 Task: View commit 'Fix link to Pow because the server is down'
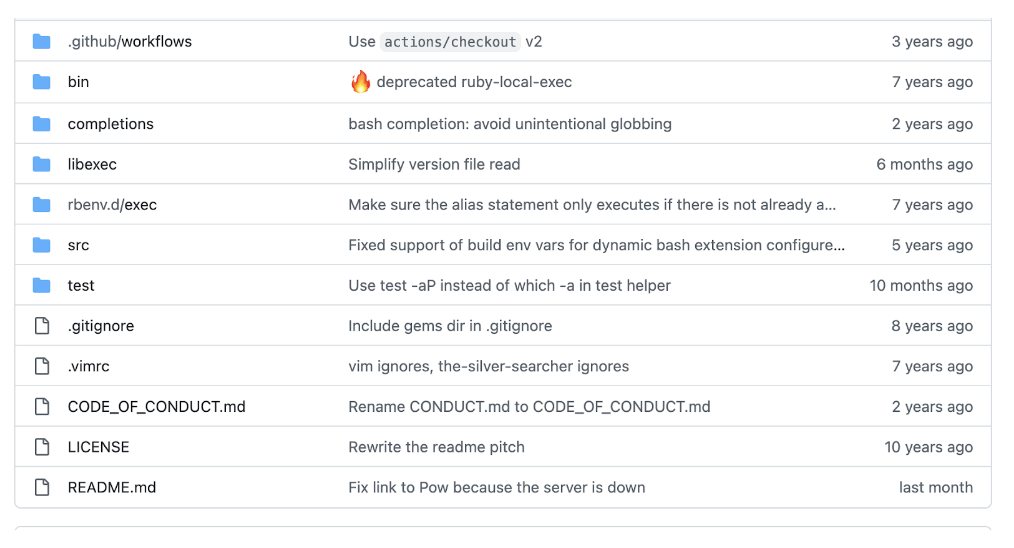(x=497, y=487)
